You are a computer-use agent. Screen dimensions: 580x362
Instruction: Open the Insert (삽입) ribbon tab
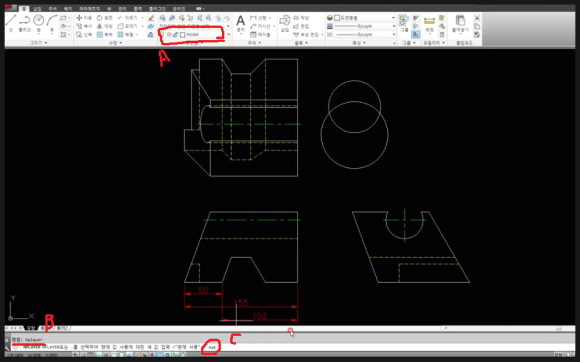(x=37, y=9)
